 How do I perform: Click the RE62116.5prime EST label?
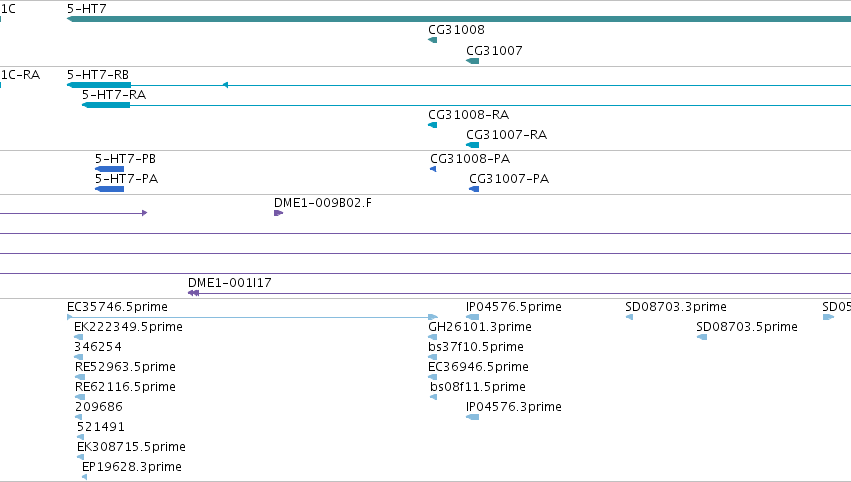click(x=125, y=387)
